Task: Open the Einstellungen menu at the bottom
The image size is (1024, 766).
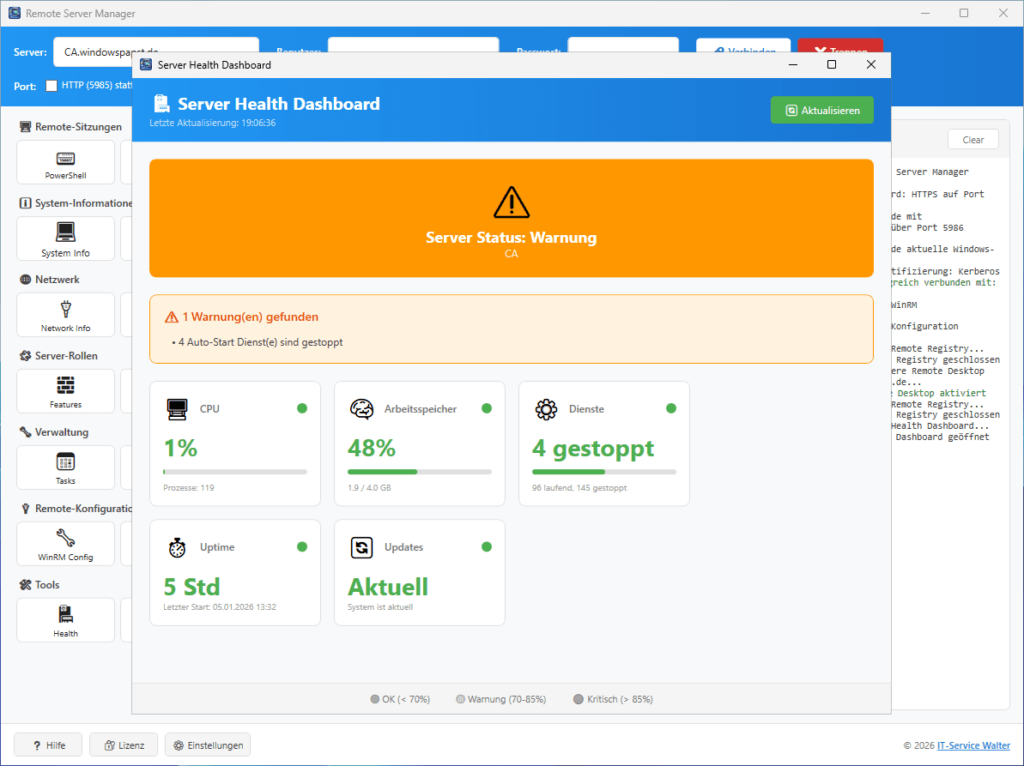Action: coord(207,744)
